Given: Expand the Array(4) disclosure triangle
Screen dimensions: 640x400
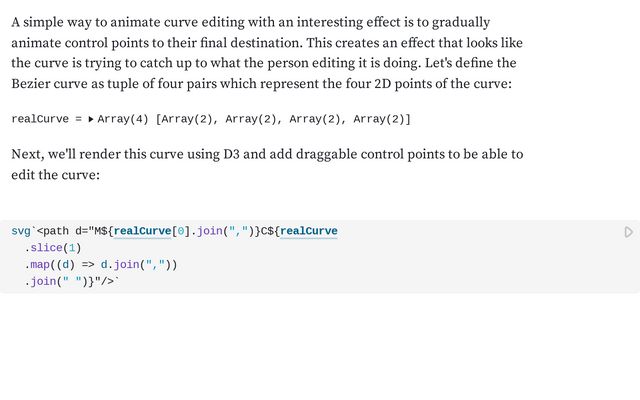Looking at the screenshot, I should tap(91, 119).
